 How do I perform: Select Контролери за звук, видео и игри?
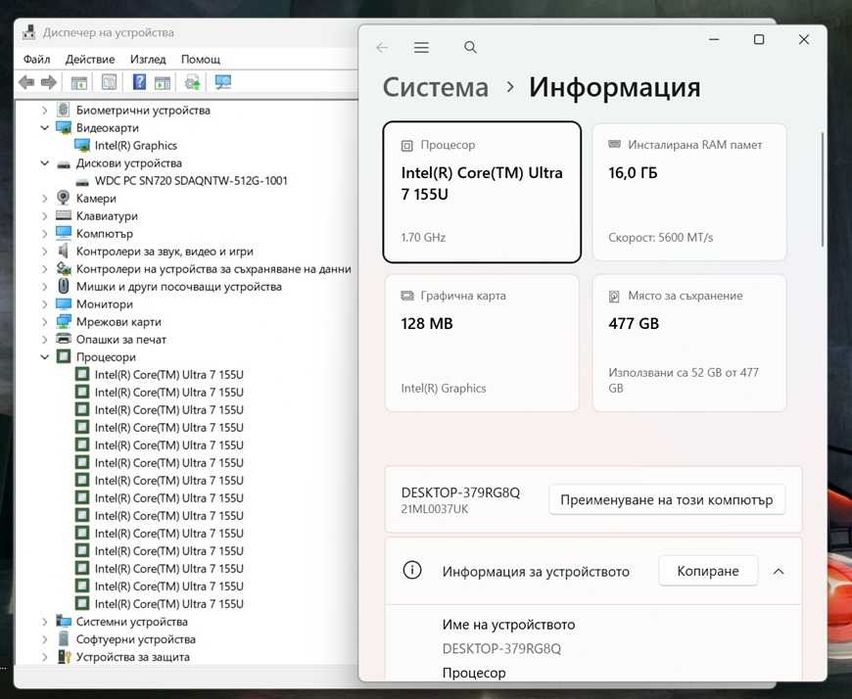(165, 251)
